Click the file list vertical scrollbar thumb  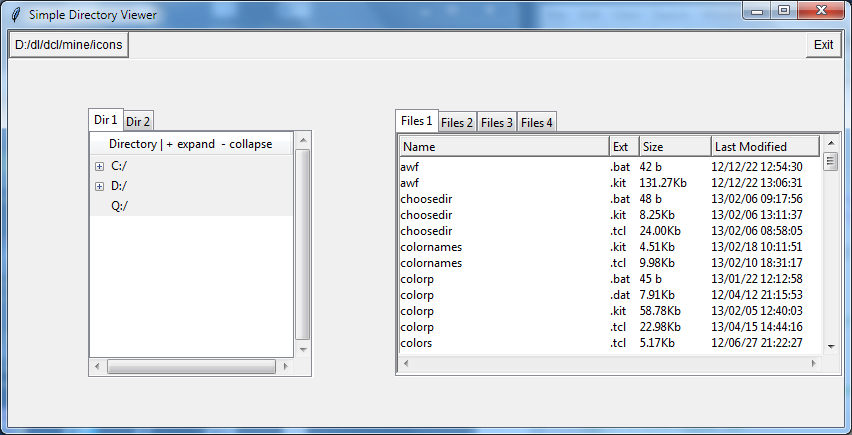click(x=830, y=161)
